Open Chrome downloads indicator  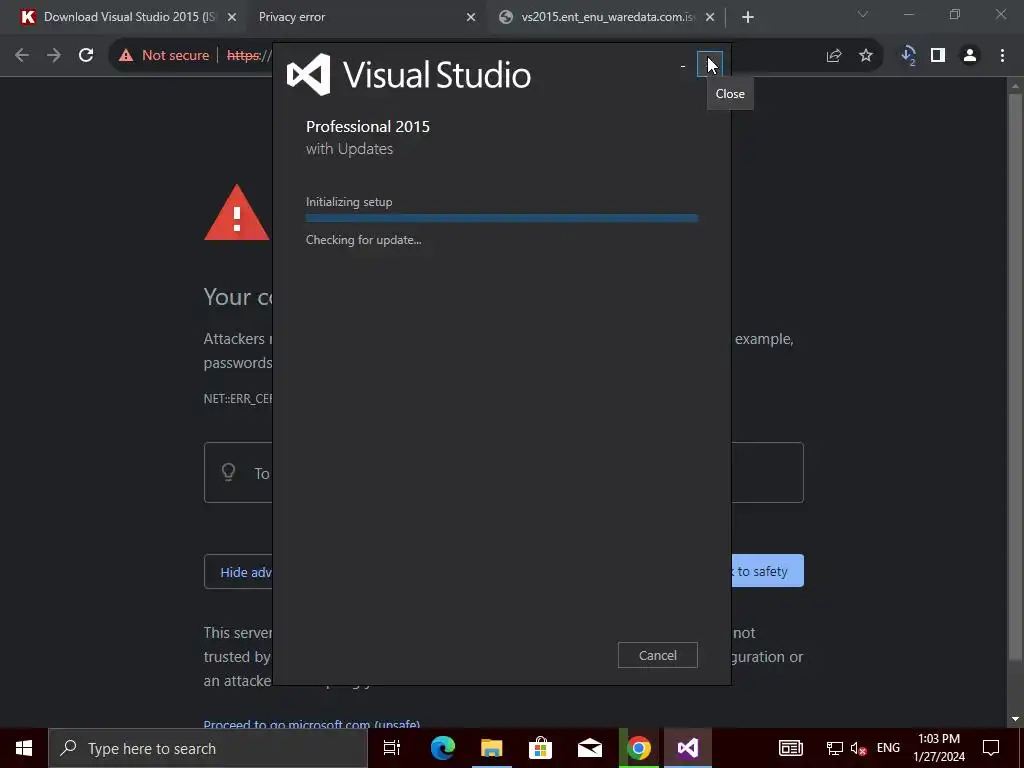coord(908,56)
